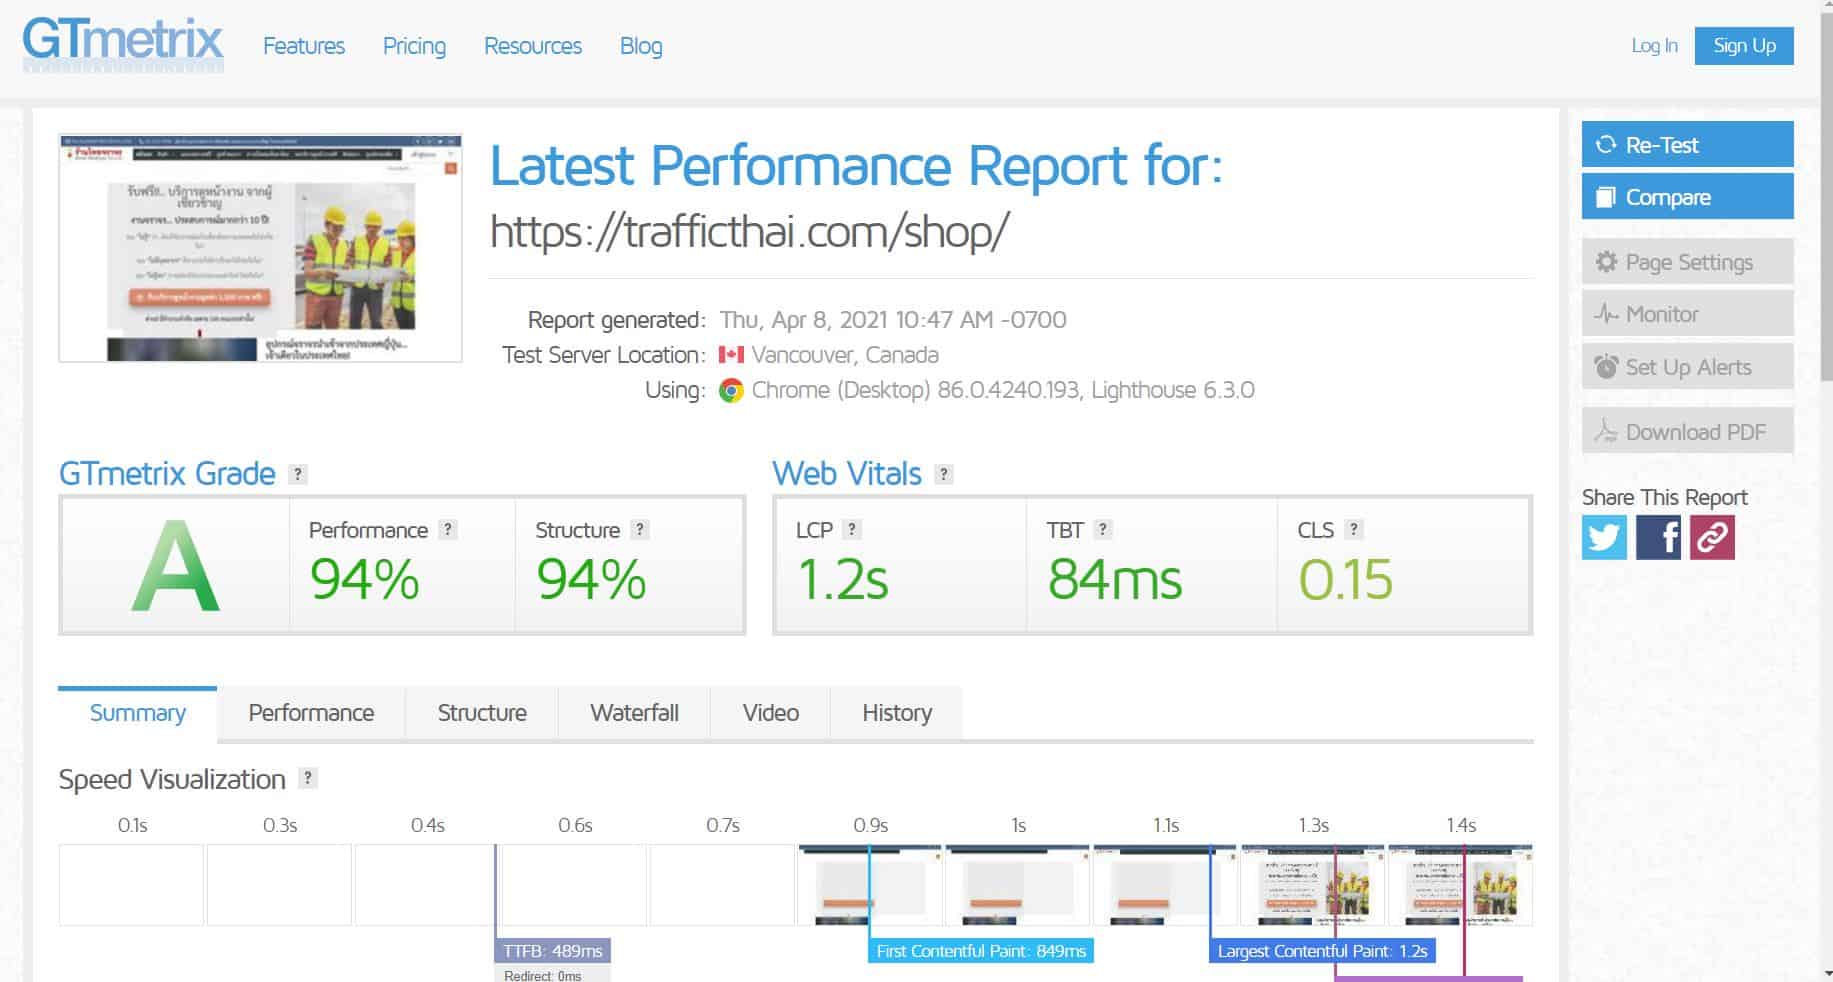The width and height of the screenshot is (1833, 982).
Task: Switch to the Performance tab
Action: [x=311, y=713]
